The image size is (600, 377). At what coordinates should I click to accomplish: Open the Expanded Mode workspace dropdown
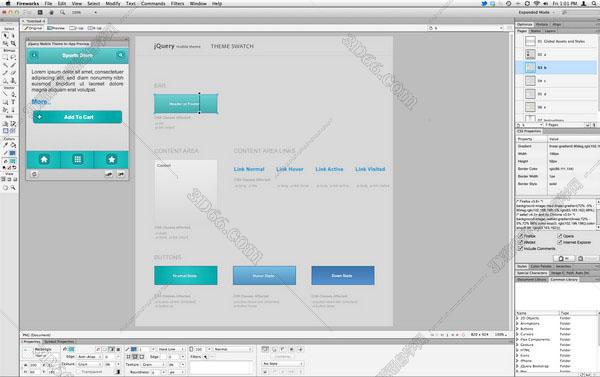coord(537,12)
